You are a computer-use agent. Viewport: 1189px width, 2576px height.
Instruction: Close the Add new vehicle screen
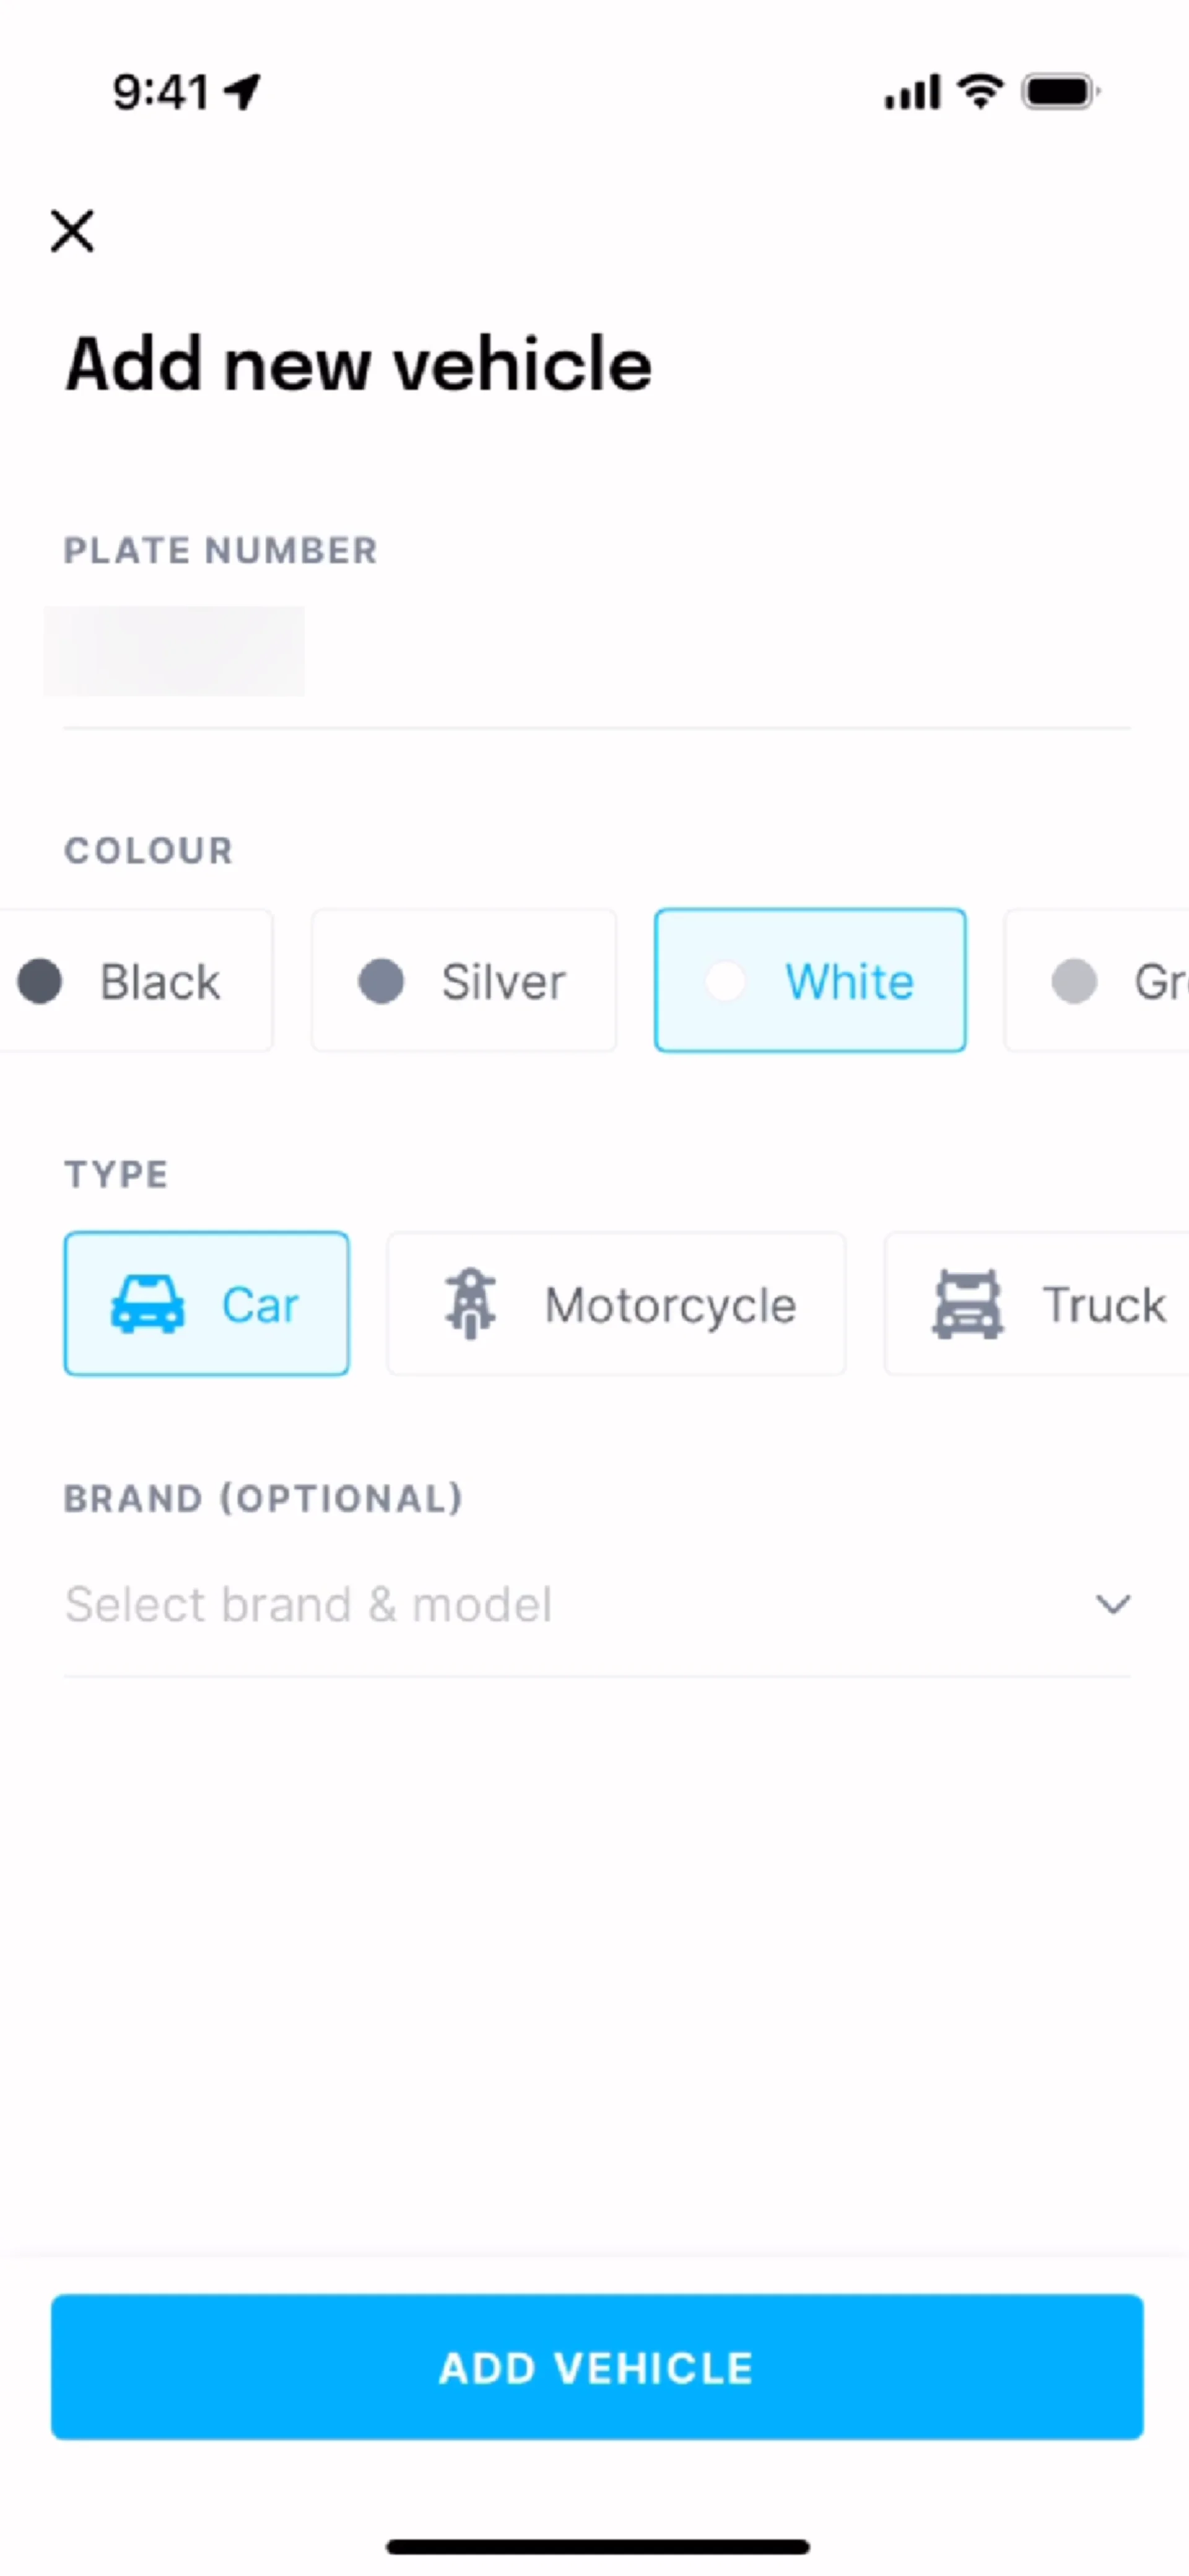(72, 231)
